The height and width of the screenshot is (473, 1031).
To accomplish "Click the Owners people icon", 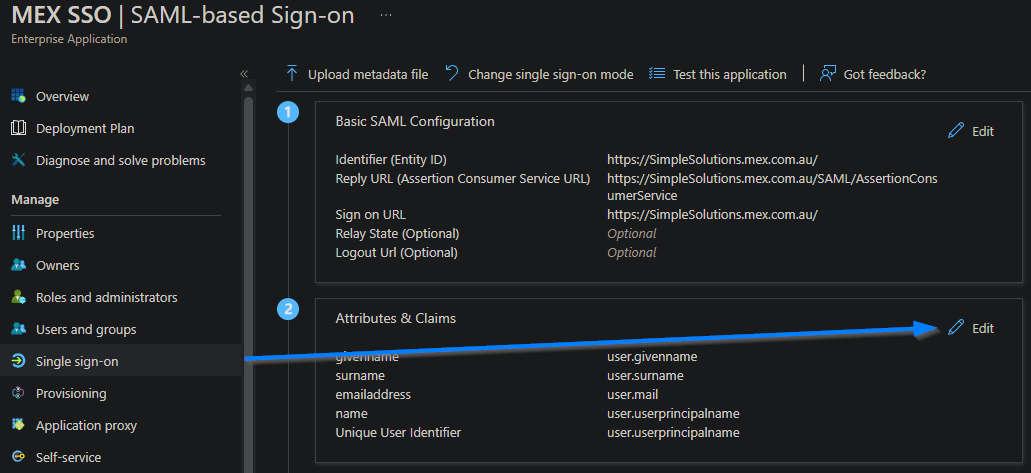I will 18,265.
